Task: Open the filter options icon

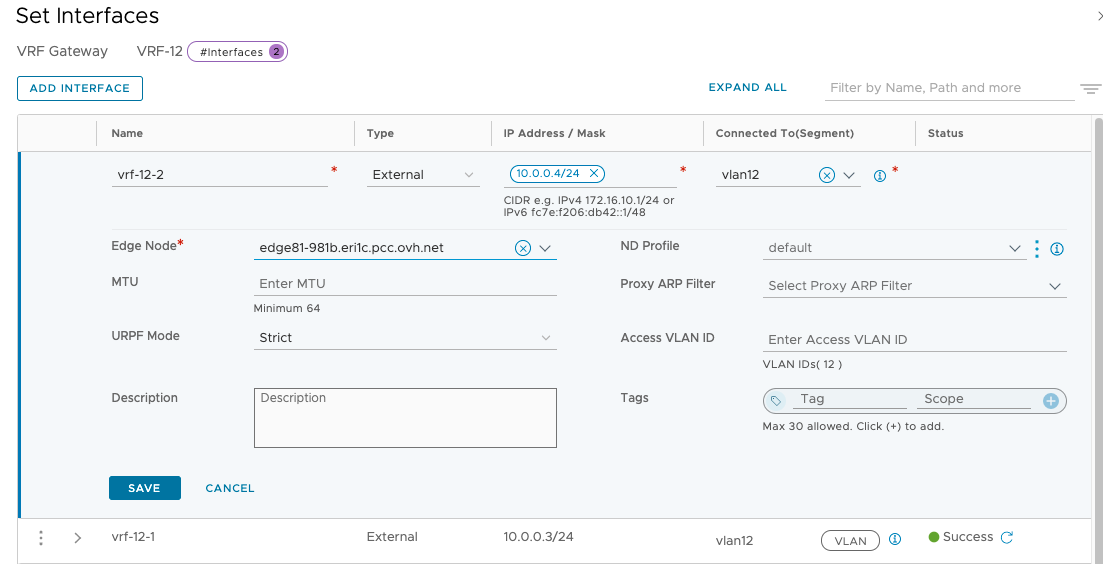Action: pyautogui.click(x=1090, y=89)
